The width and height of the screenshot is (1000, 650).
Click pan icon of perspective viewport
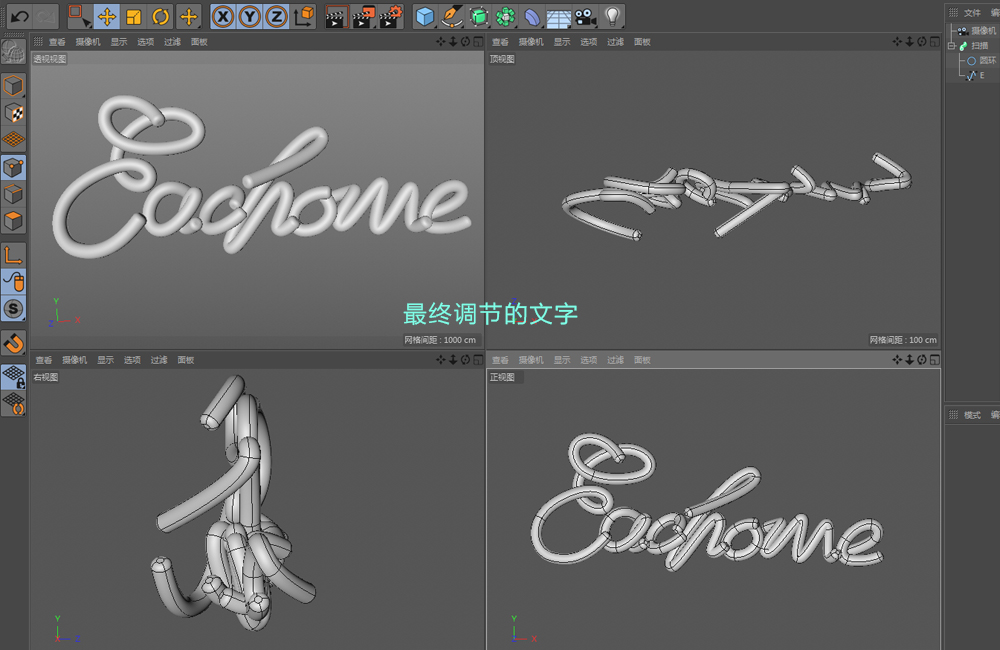pos(441,41)
